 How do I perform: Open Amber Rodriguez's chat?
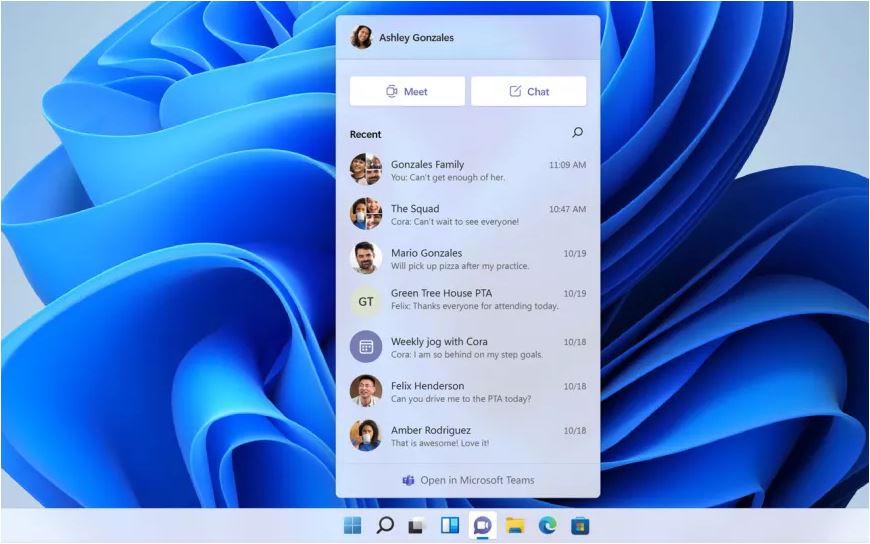468,435
